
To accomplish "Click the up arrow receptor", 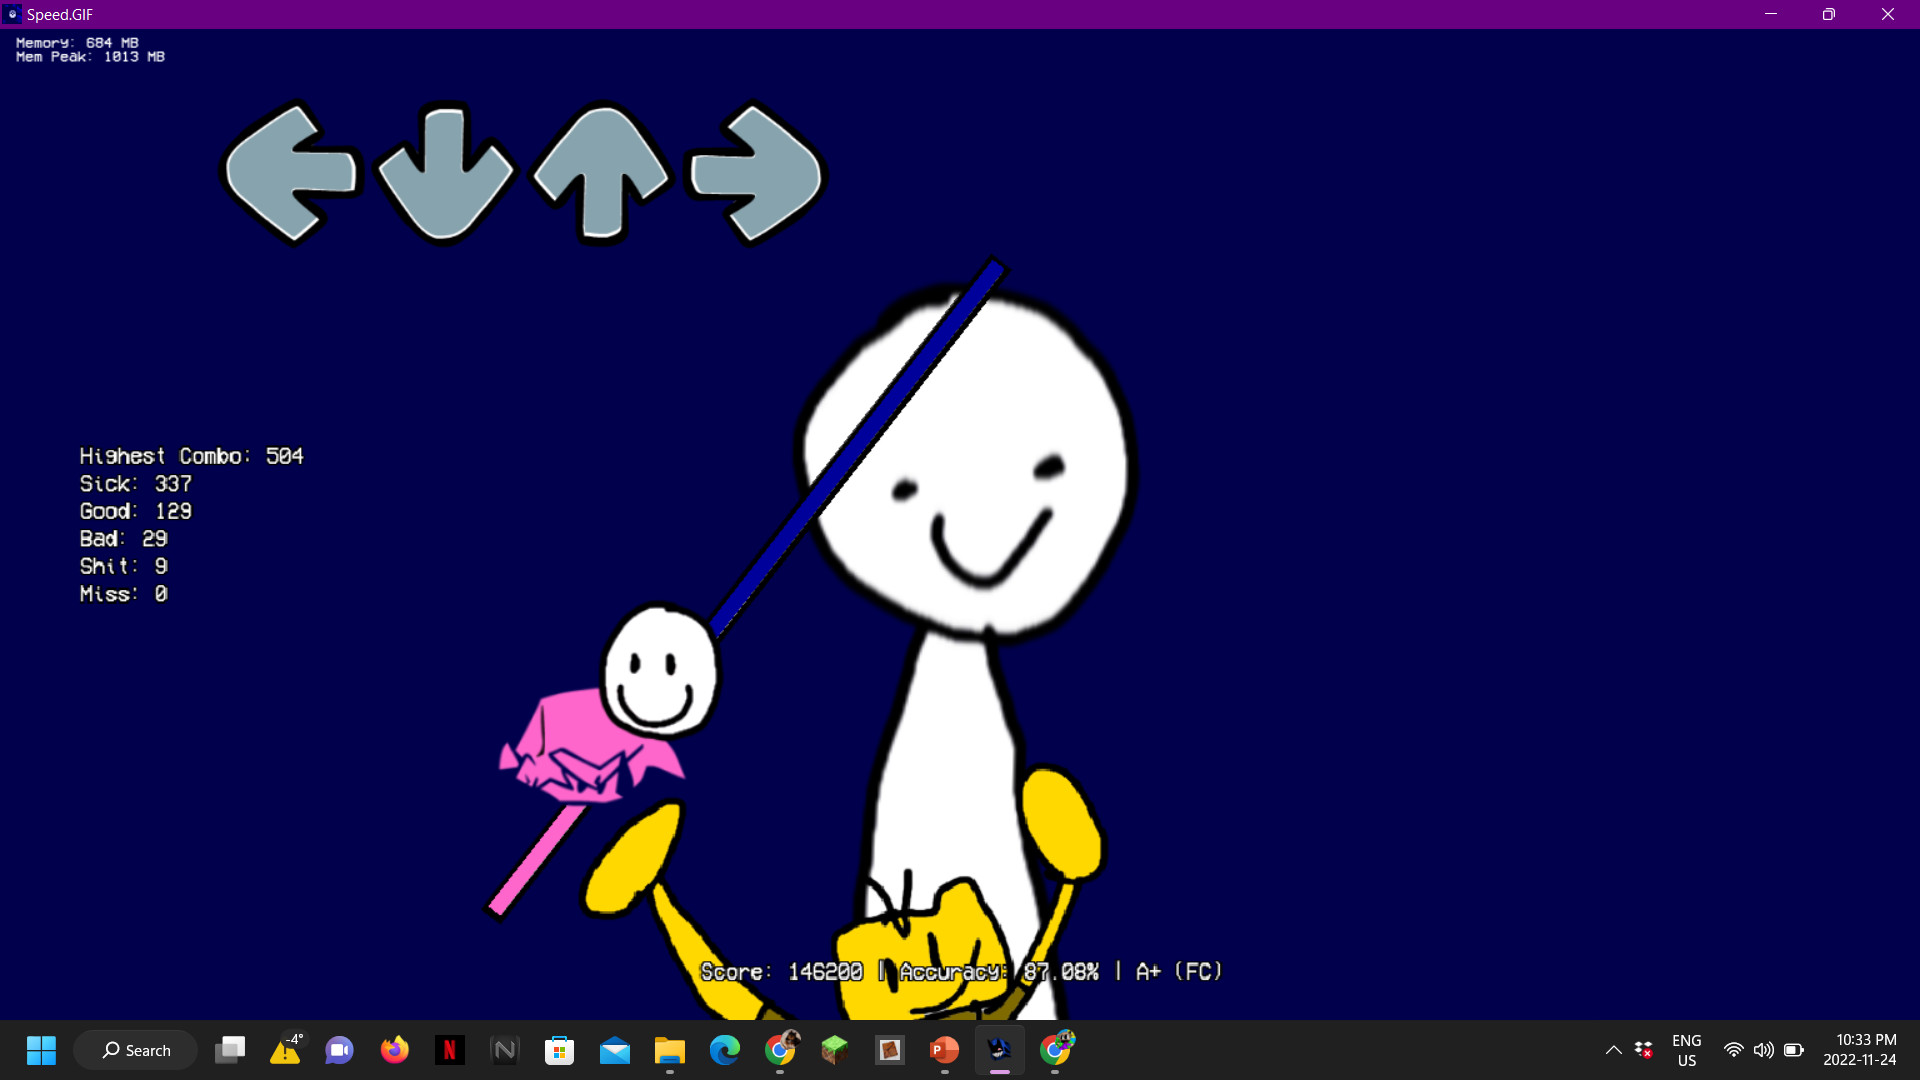I will click(600, 174).
